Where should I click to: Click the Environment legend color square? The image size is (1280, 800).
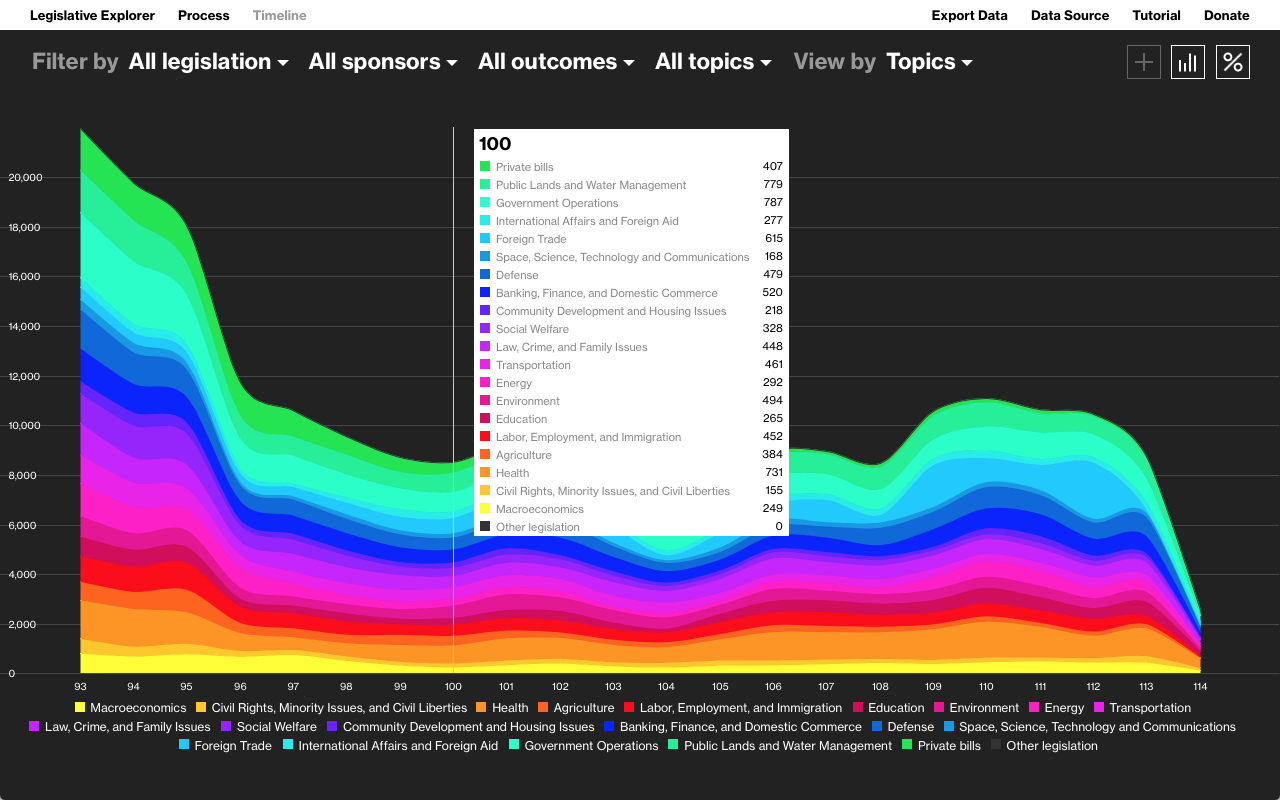tap(939, 707)
